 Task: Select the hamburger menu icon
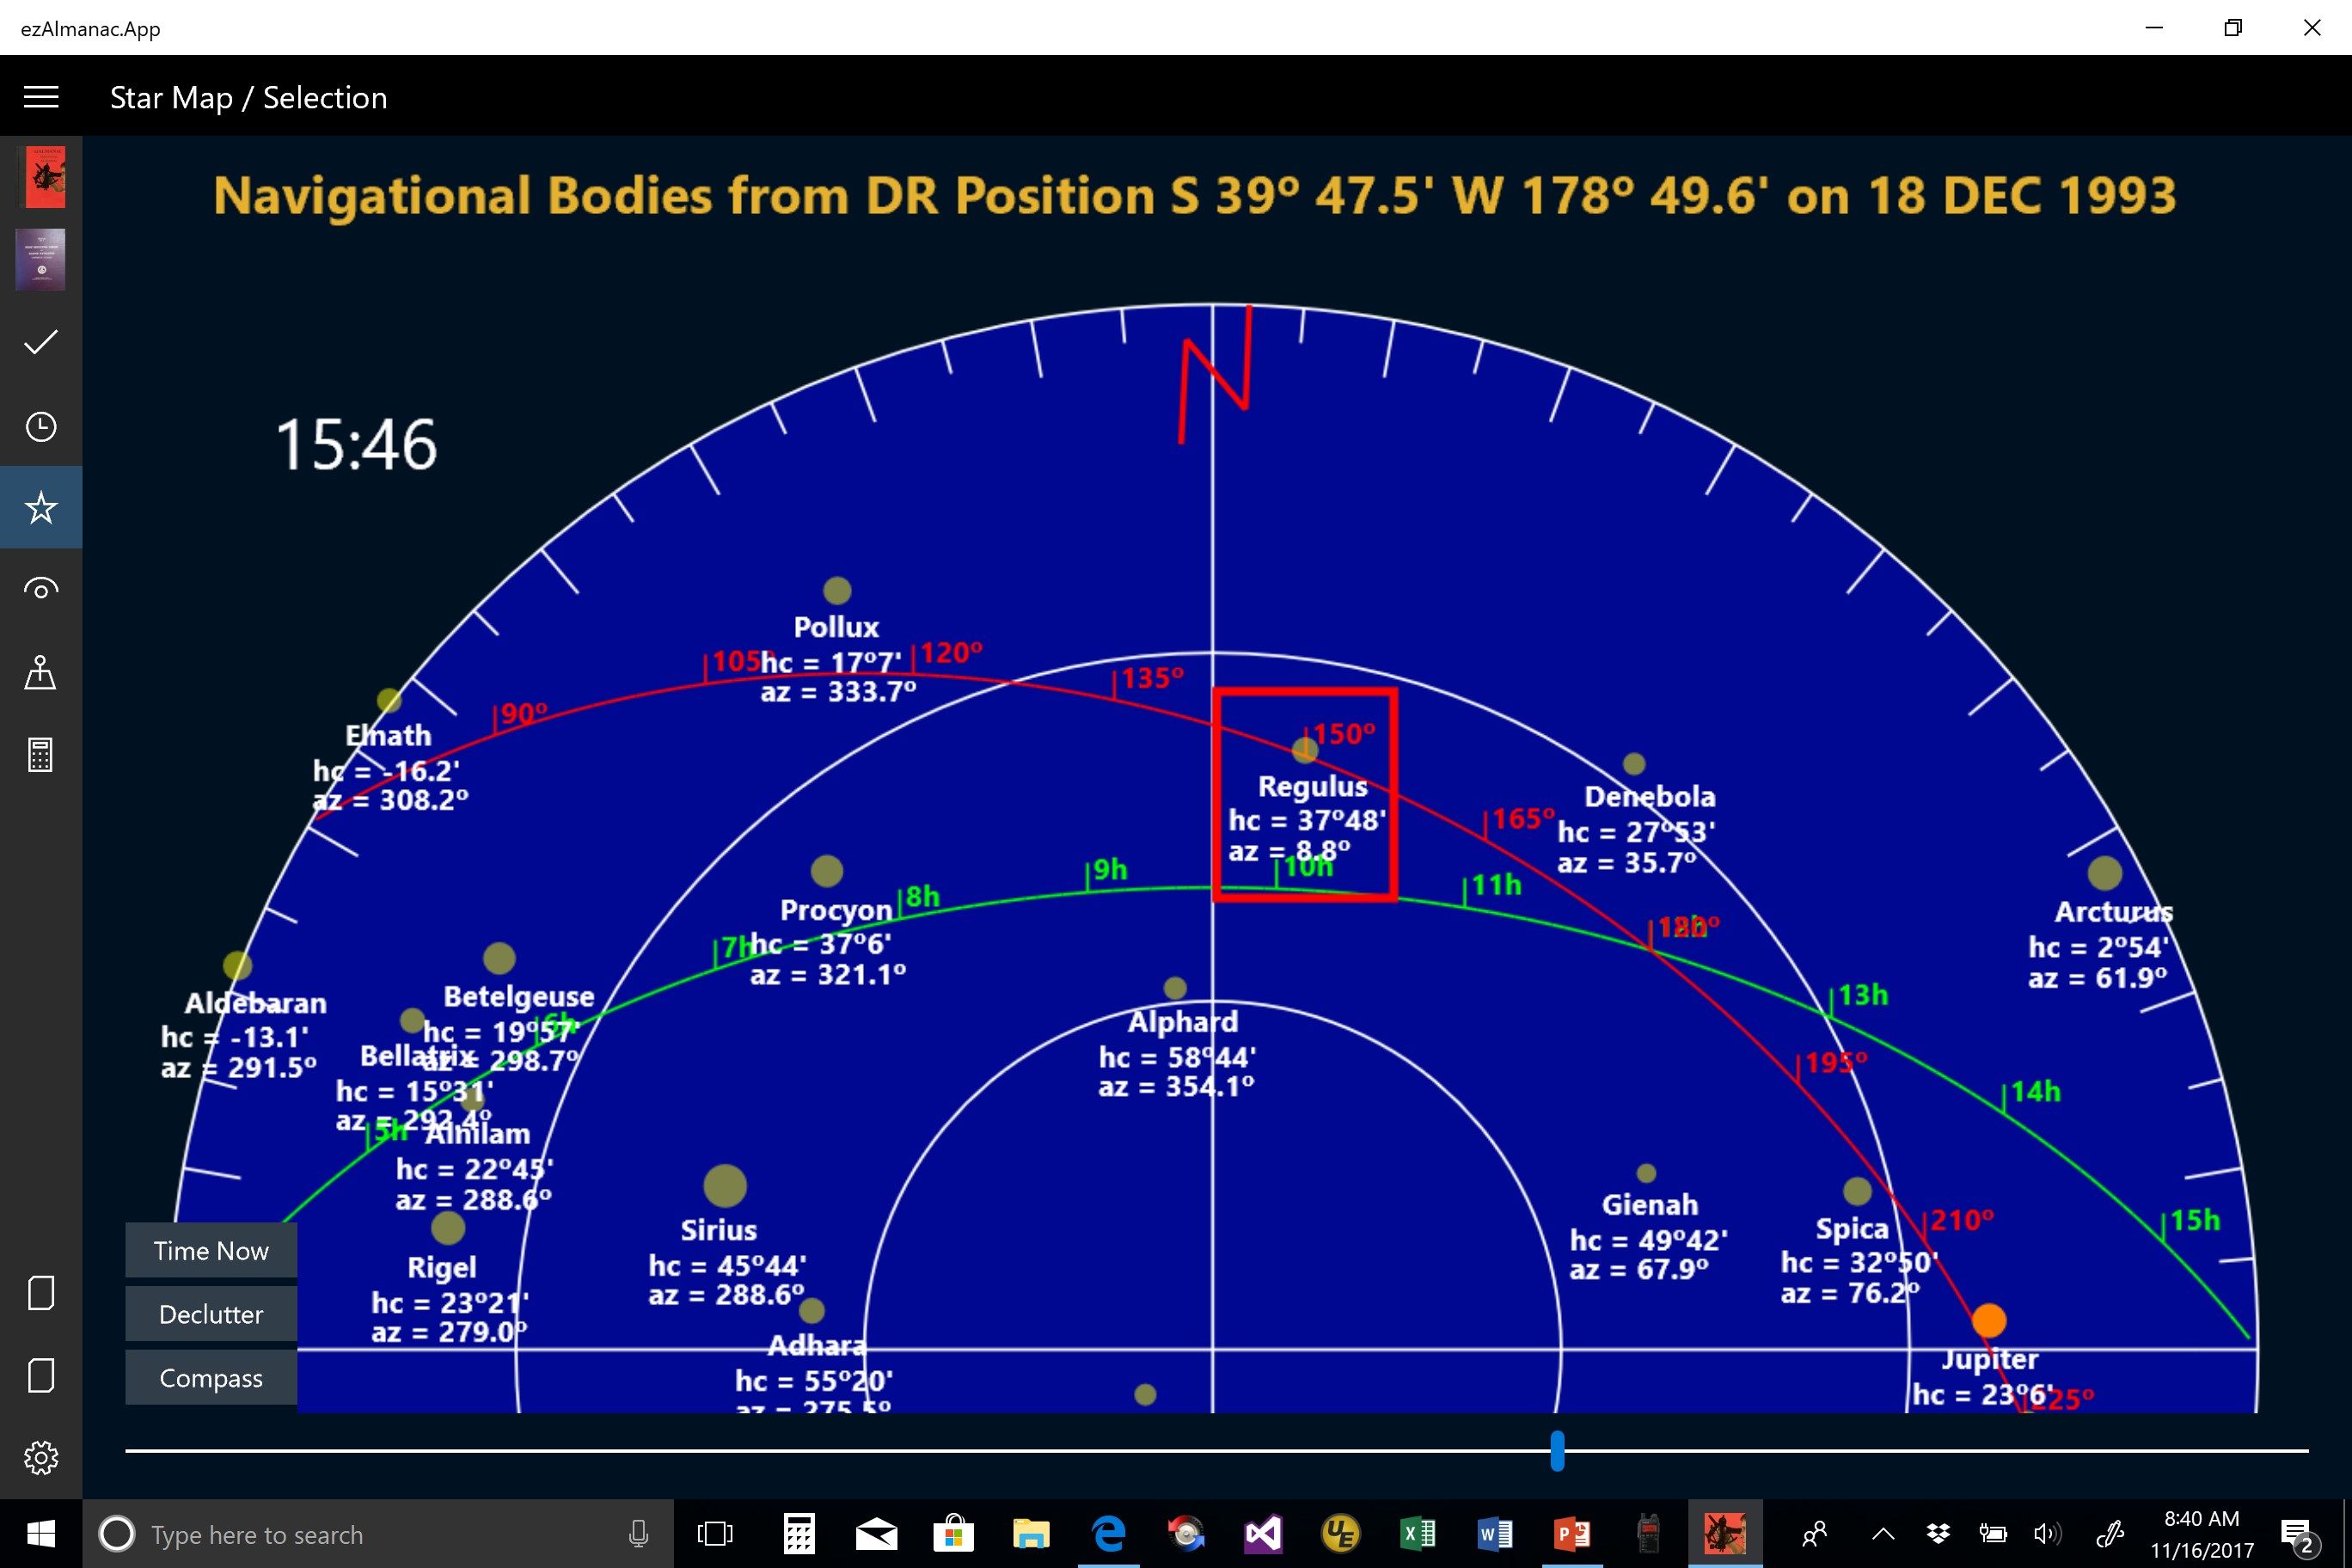click(42, 98)
